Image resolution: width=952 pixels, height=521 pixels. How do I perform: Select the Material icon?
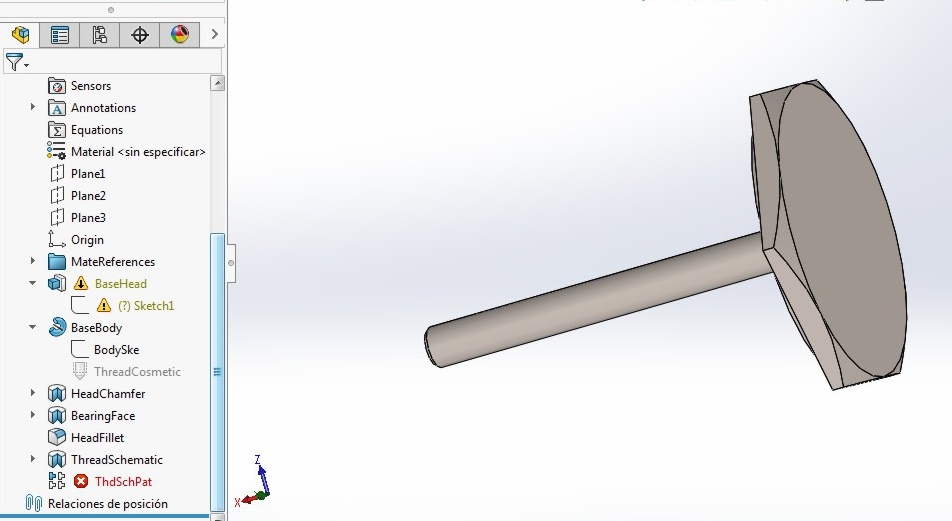(56, 151)
